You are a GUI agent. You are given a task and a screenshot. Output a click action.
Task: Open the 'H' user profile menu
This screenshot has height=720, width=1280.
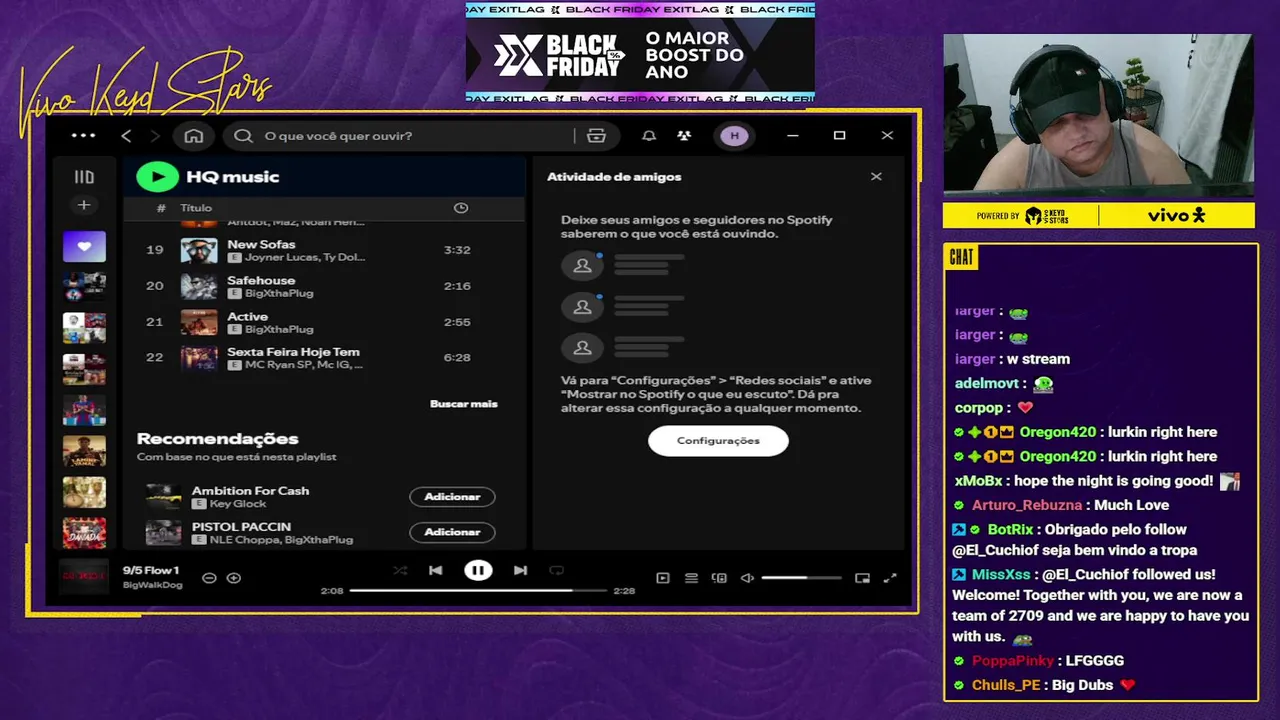734,136
